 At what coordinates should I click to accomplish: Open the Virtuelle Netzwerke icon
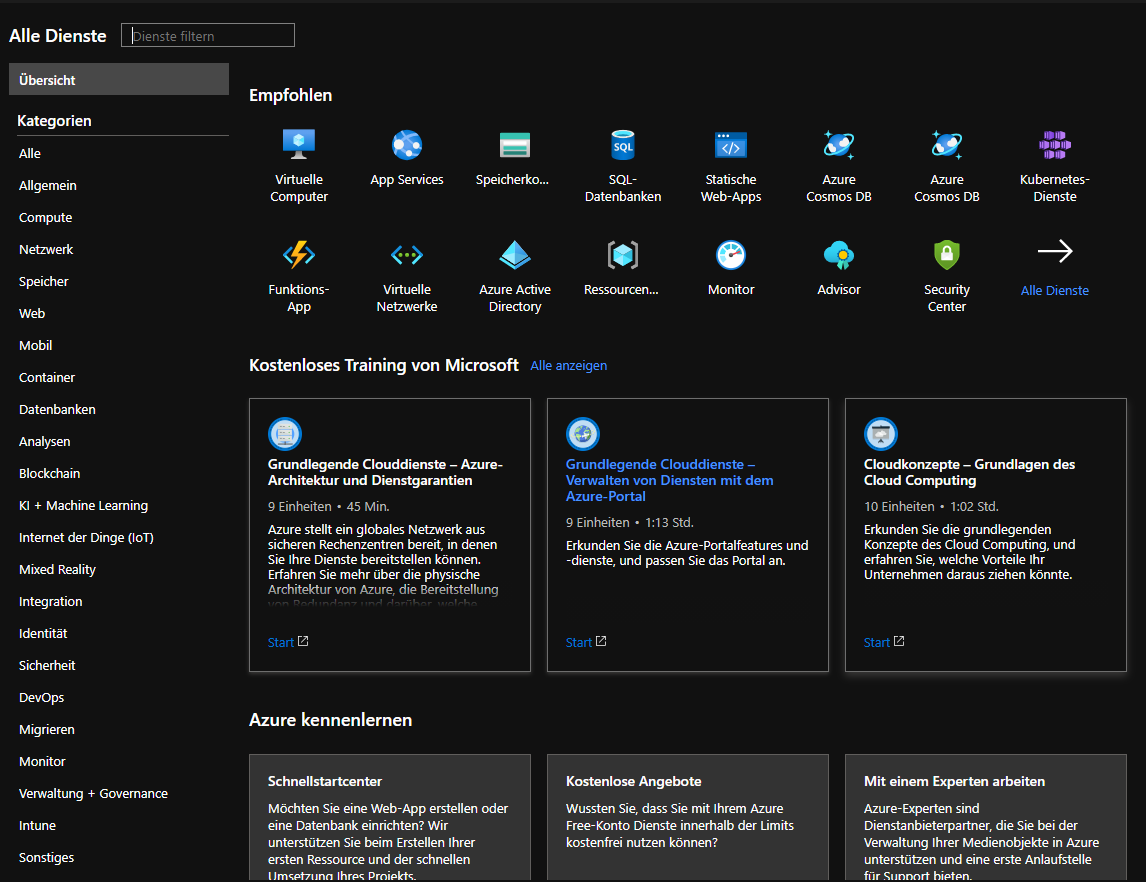click(x=407, y=255)
